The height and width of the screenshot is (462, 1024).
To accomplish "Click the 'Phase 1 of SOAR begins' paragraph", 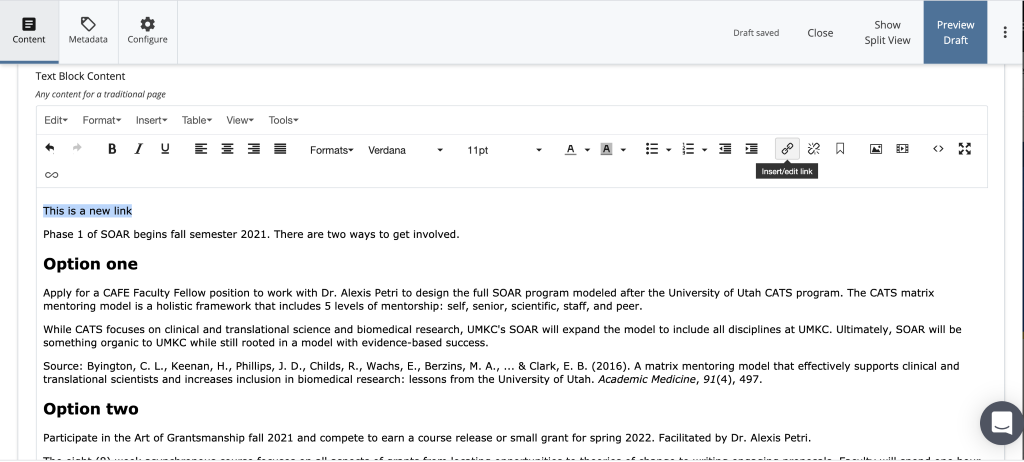I will [251, 234].
